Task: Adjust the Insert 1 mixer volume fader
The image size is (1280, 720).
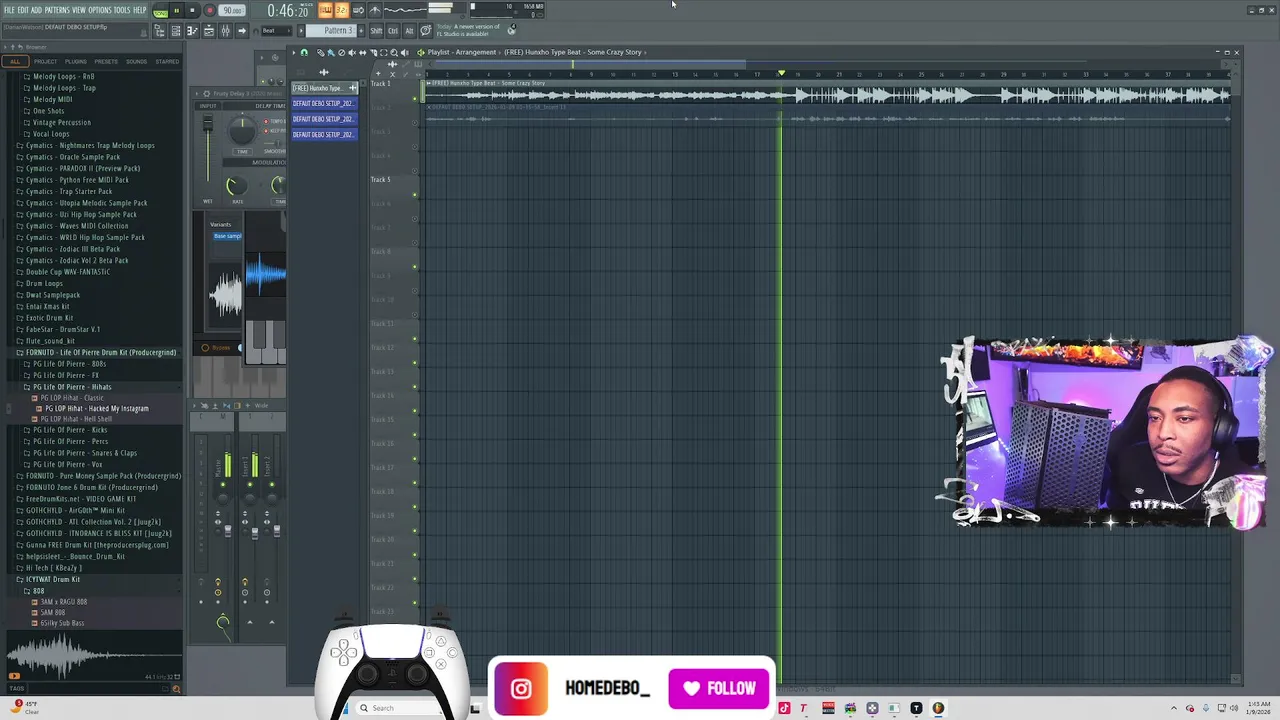Action: (255, 534)
